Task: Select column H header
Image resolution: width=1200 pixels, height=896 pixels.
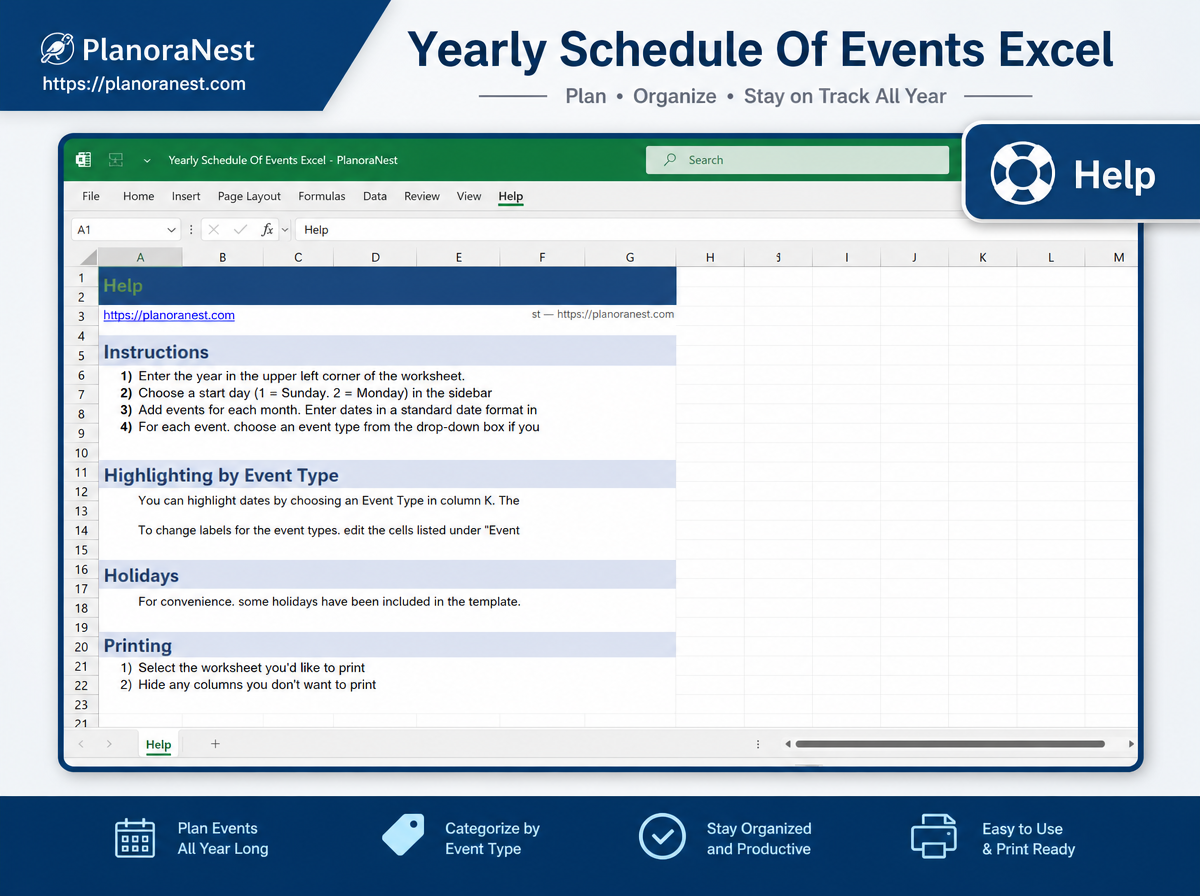Action: [710, 258]
